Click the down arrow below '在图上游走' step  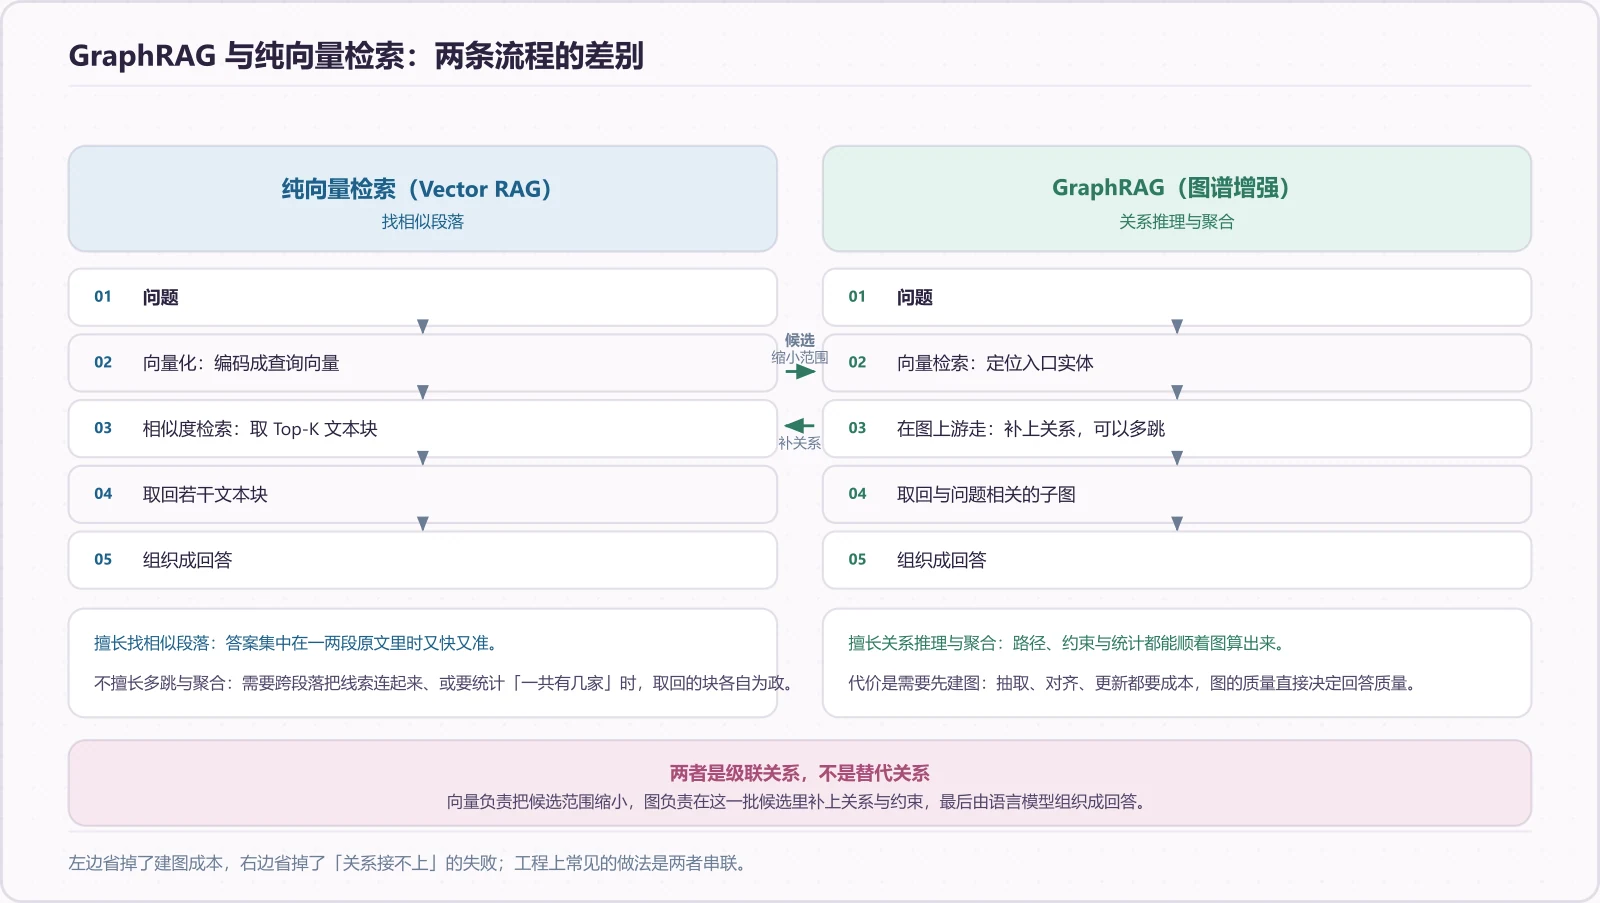click(x=1177, y=458)
